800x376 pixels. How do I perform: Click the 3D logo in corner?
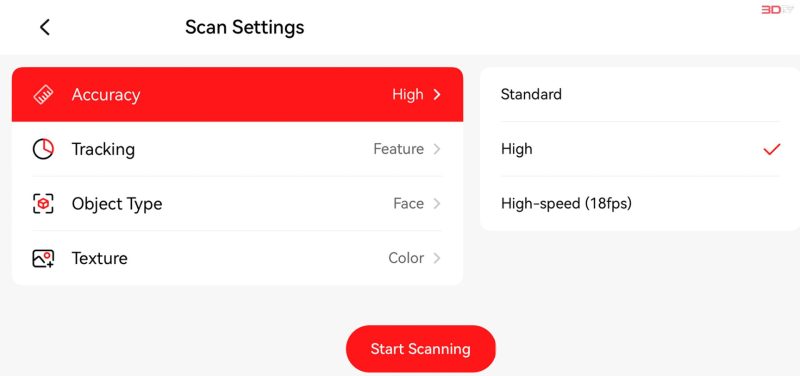tap(778, 10)
